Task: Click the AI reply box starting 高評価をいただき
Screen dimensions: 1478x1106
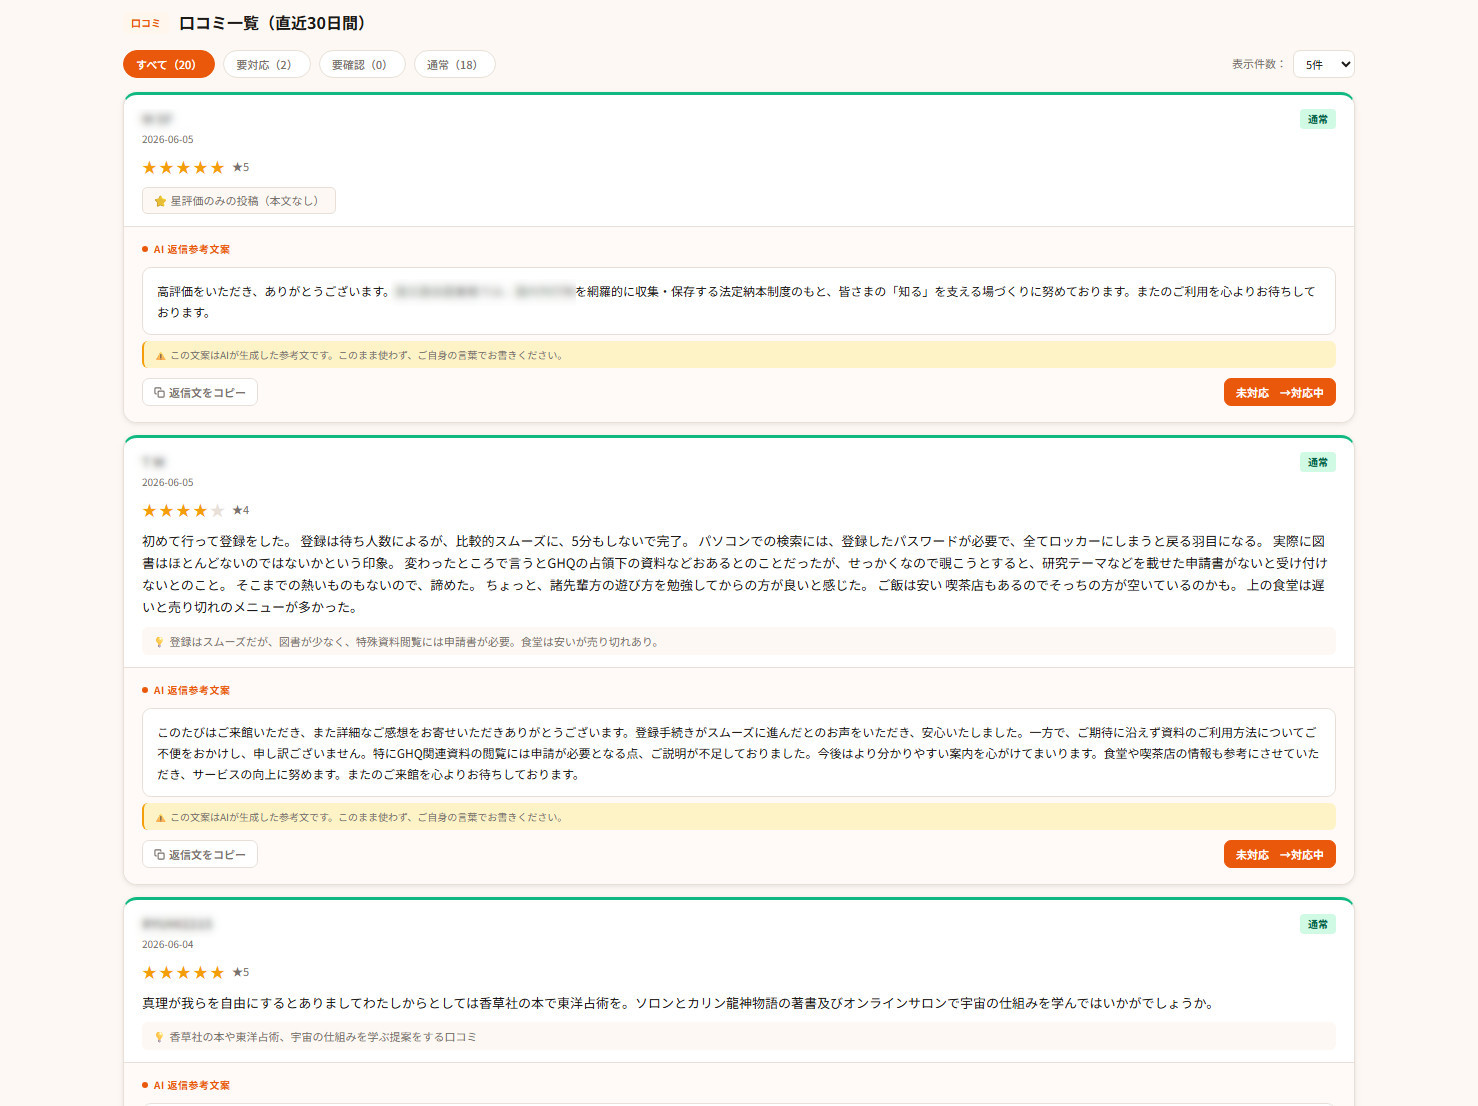Action: tap(739, 301)
